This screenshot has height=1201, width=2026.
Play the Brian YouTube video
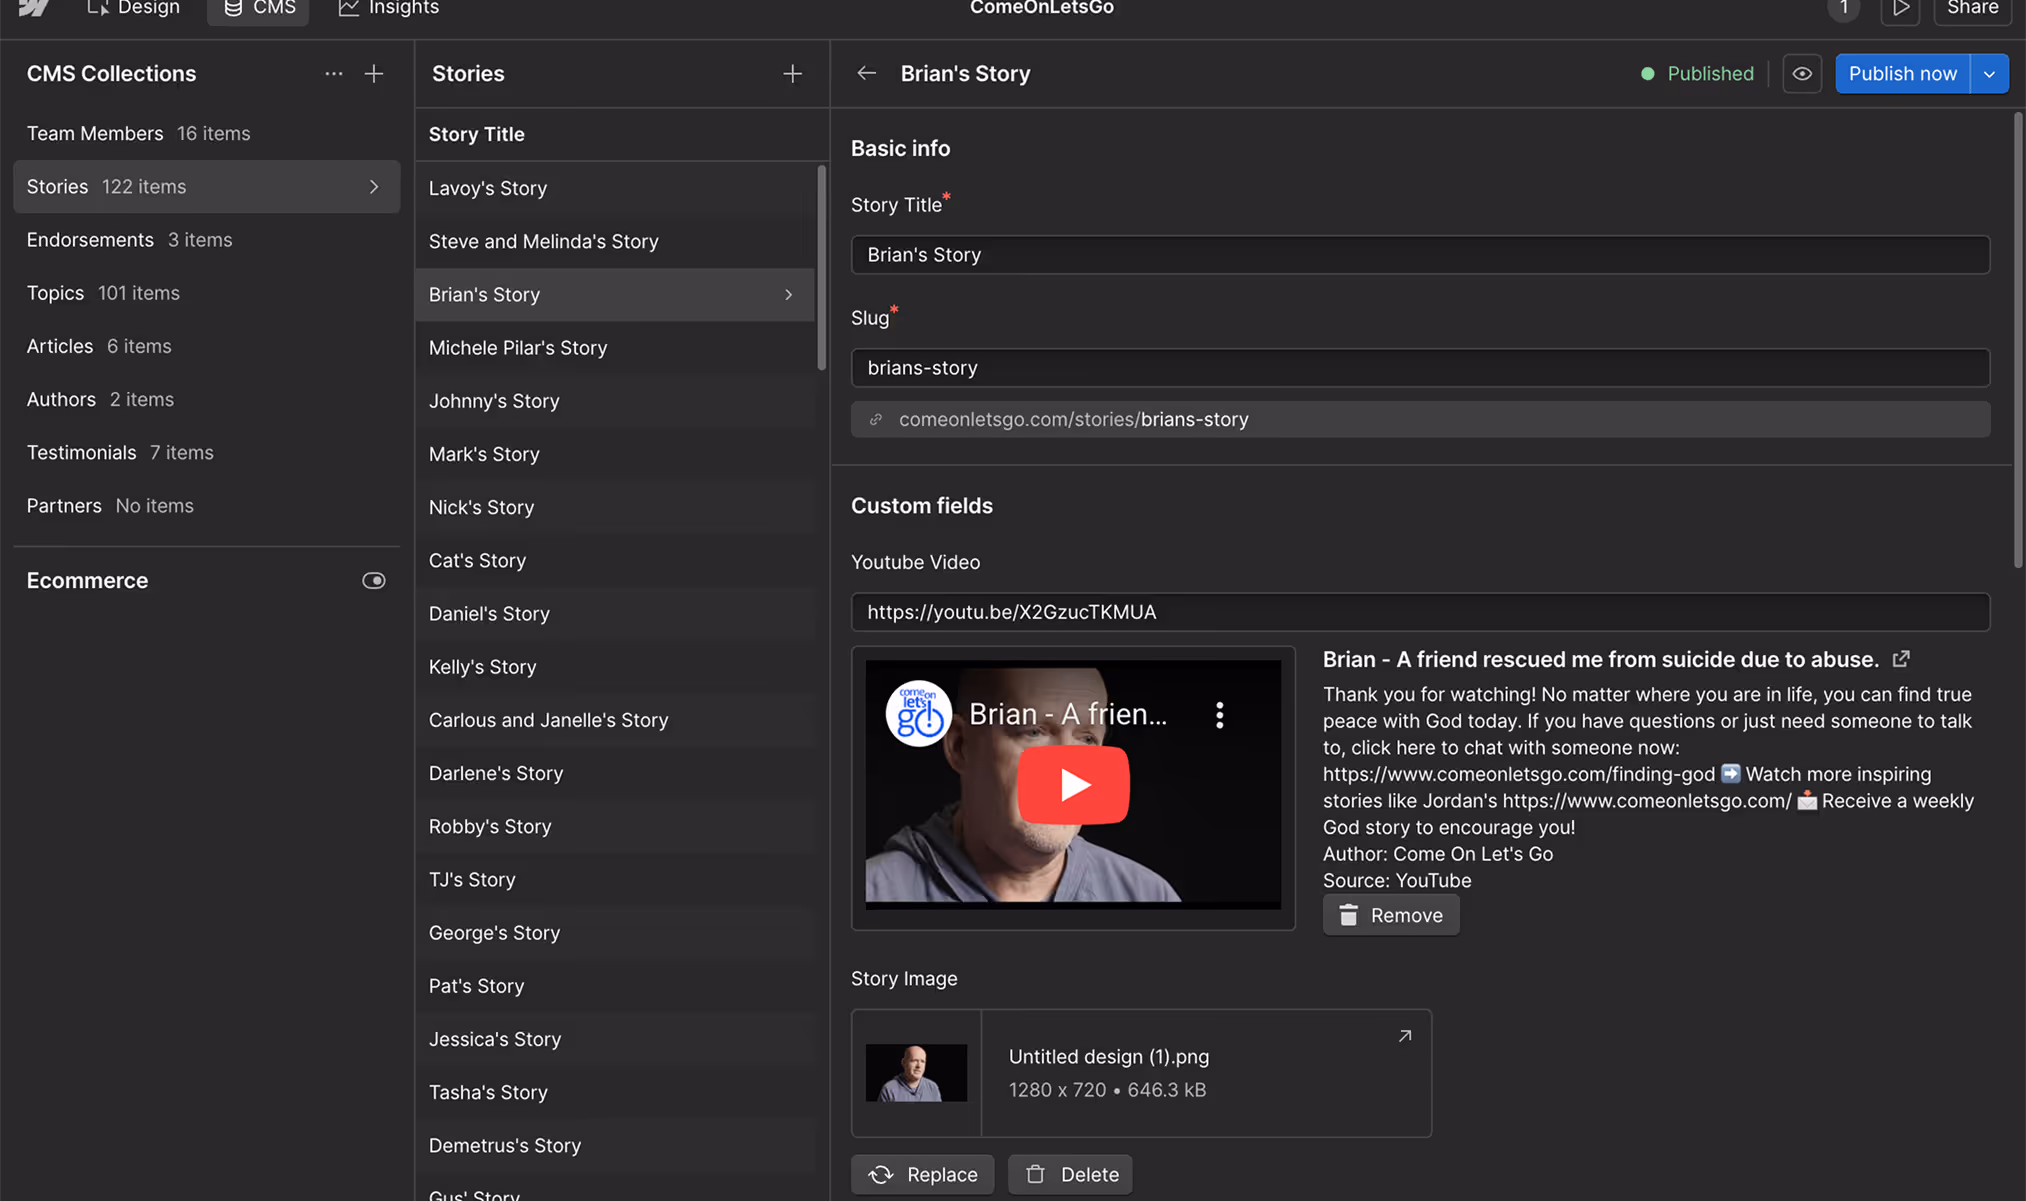(1072, 785)
